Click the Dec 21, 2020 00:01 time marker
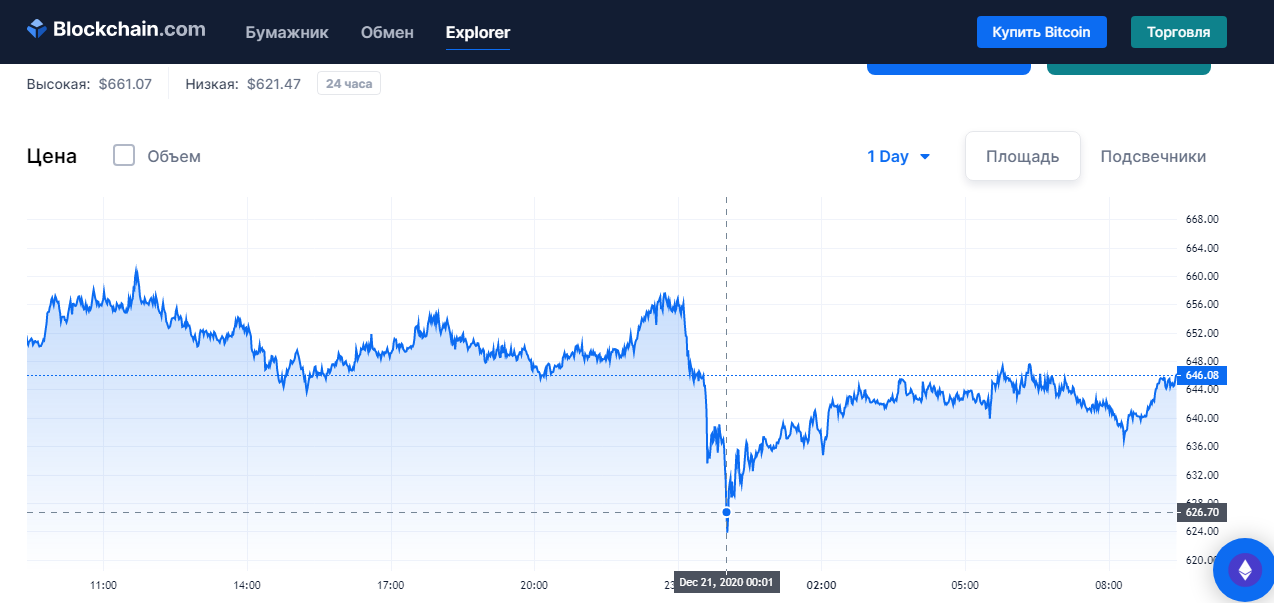Image resolution: width=1274 pixels, height=603 pixels. (725, 582)
